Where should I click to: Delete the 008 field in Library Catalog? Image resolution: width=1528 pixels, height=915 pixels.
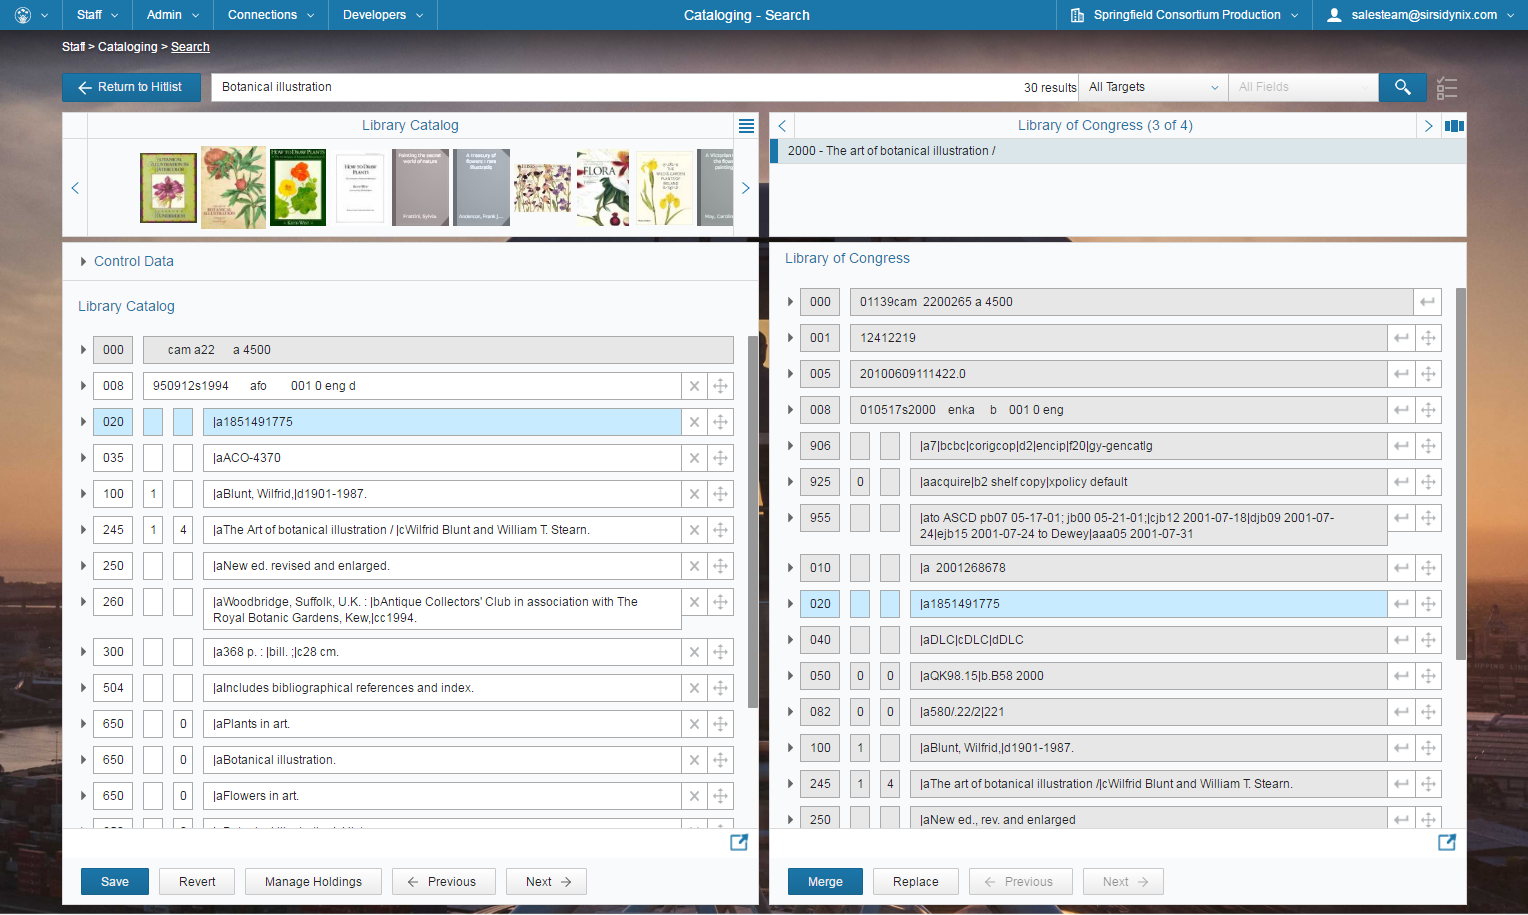pyautogui.click(x=694, y=386)
